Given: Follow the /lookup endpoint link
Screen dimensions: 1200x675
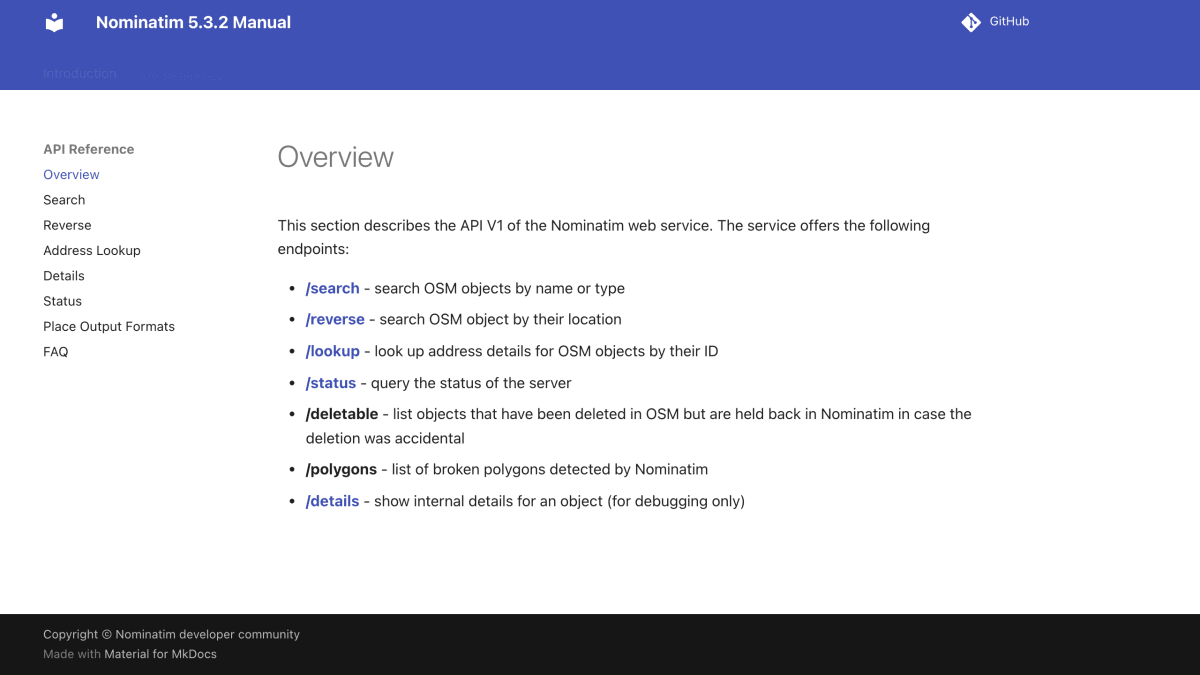Looking at the screenshot, I should point(332,351).
